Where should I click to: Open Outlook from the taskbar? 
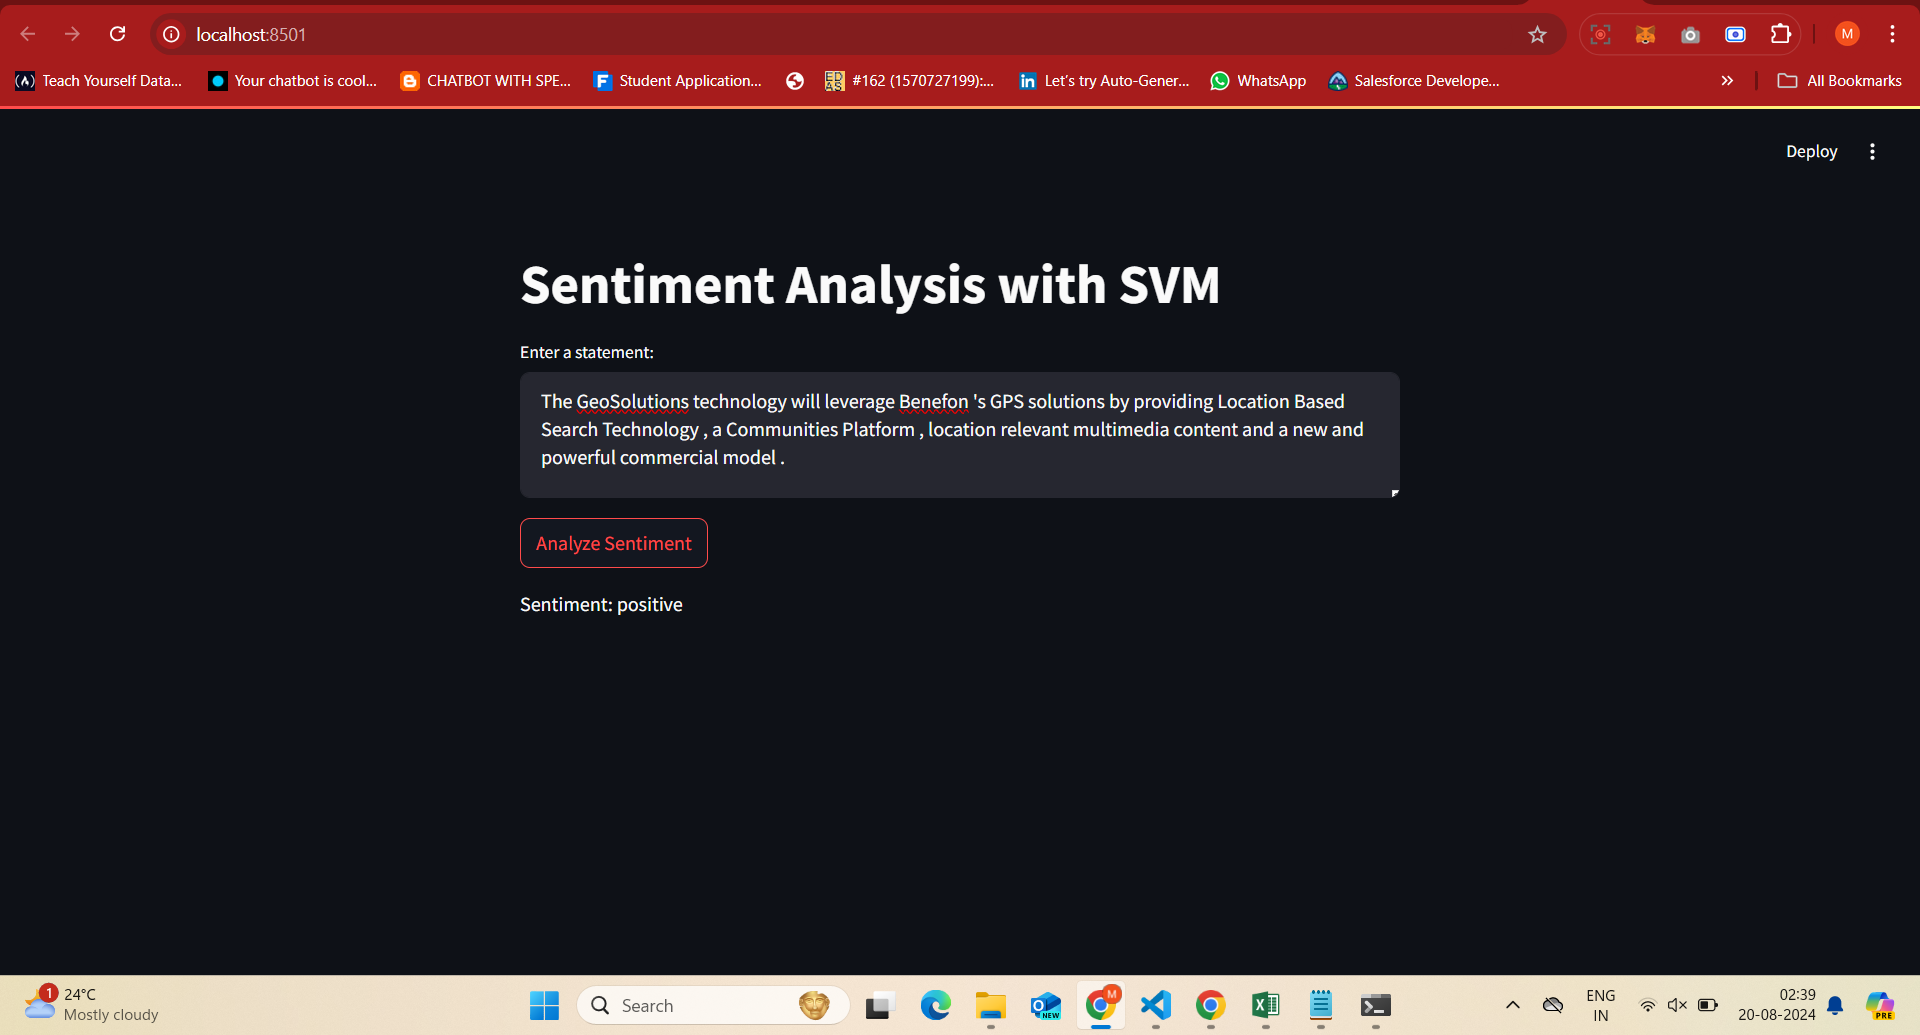click(x=1045, y=1005)
